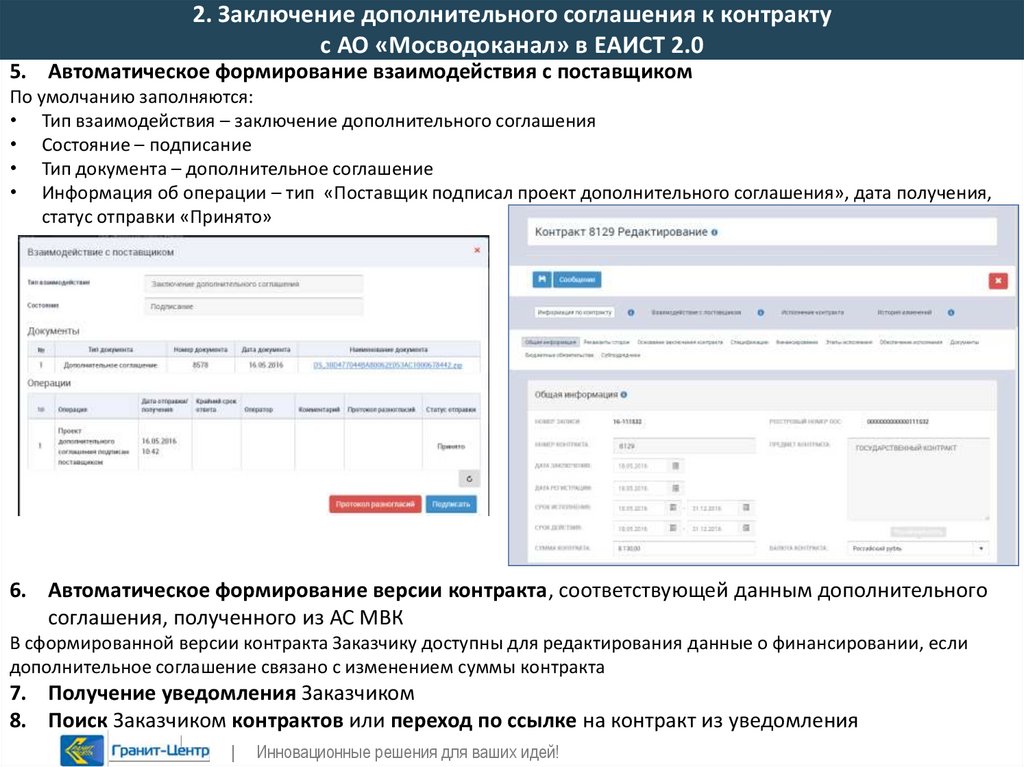Click the Гранит-Центр logo in footer
Viewport: 1024px width, 767px height.
(135, 750)
